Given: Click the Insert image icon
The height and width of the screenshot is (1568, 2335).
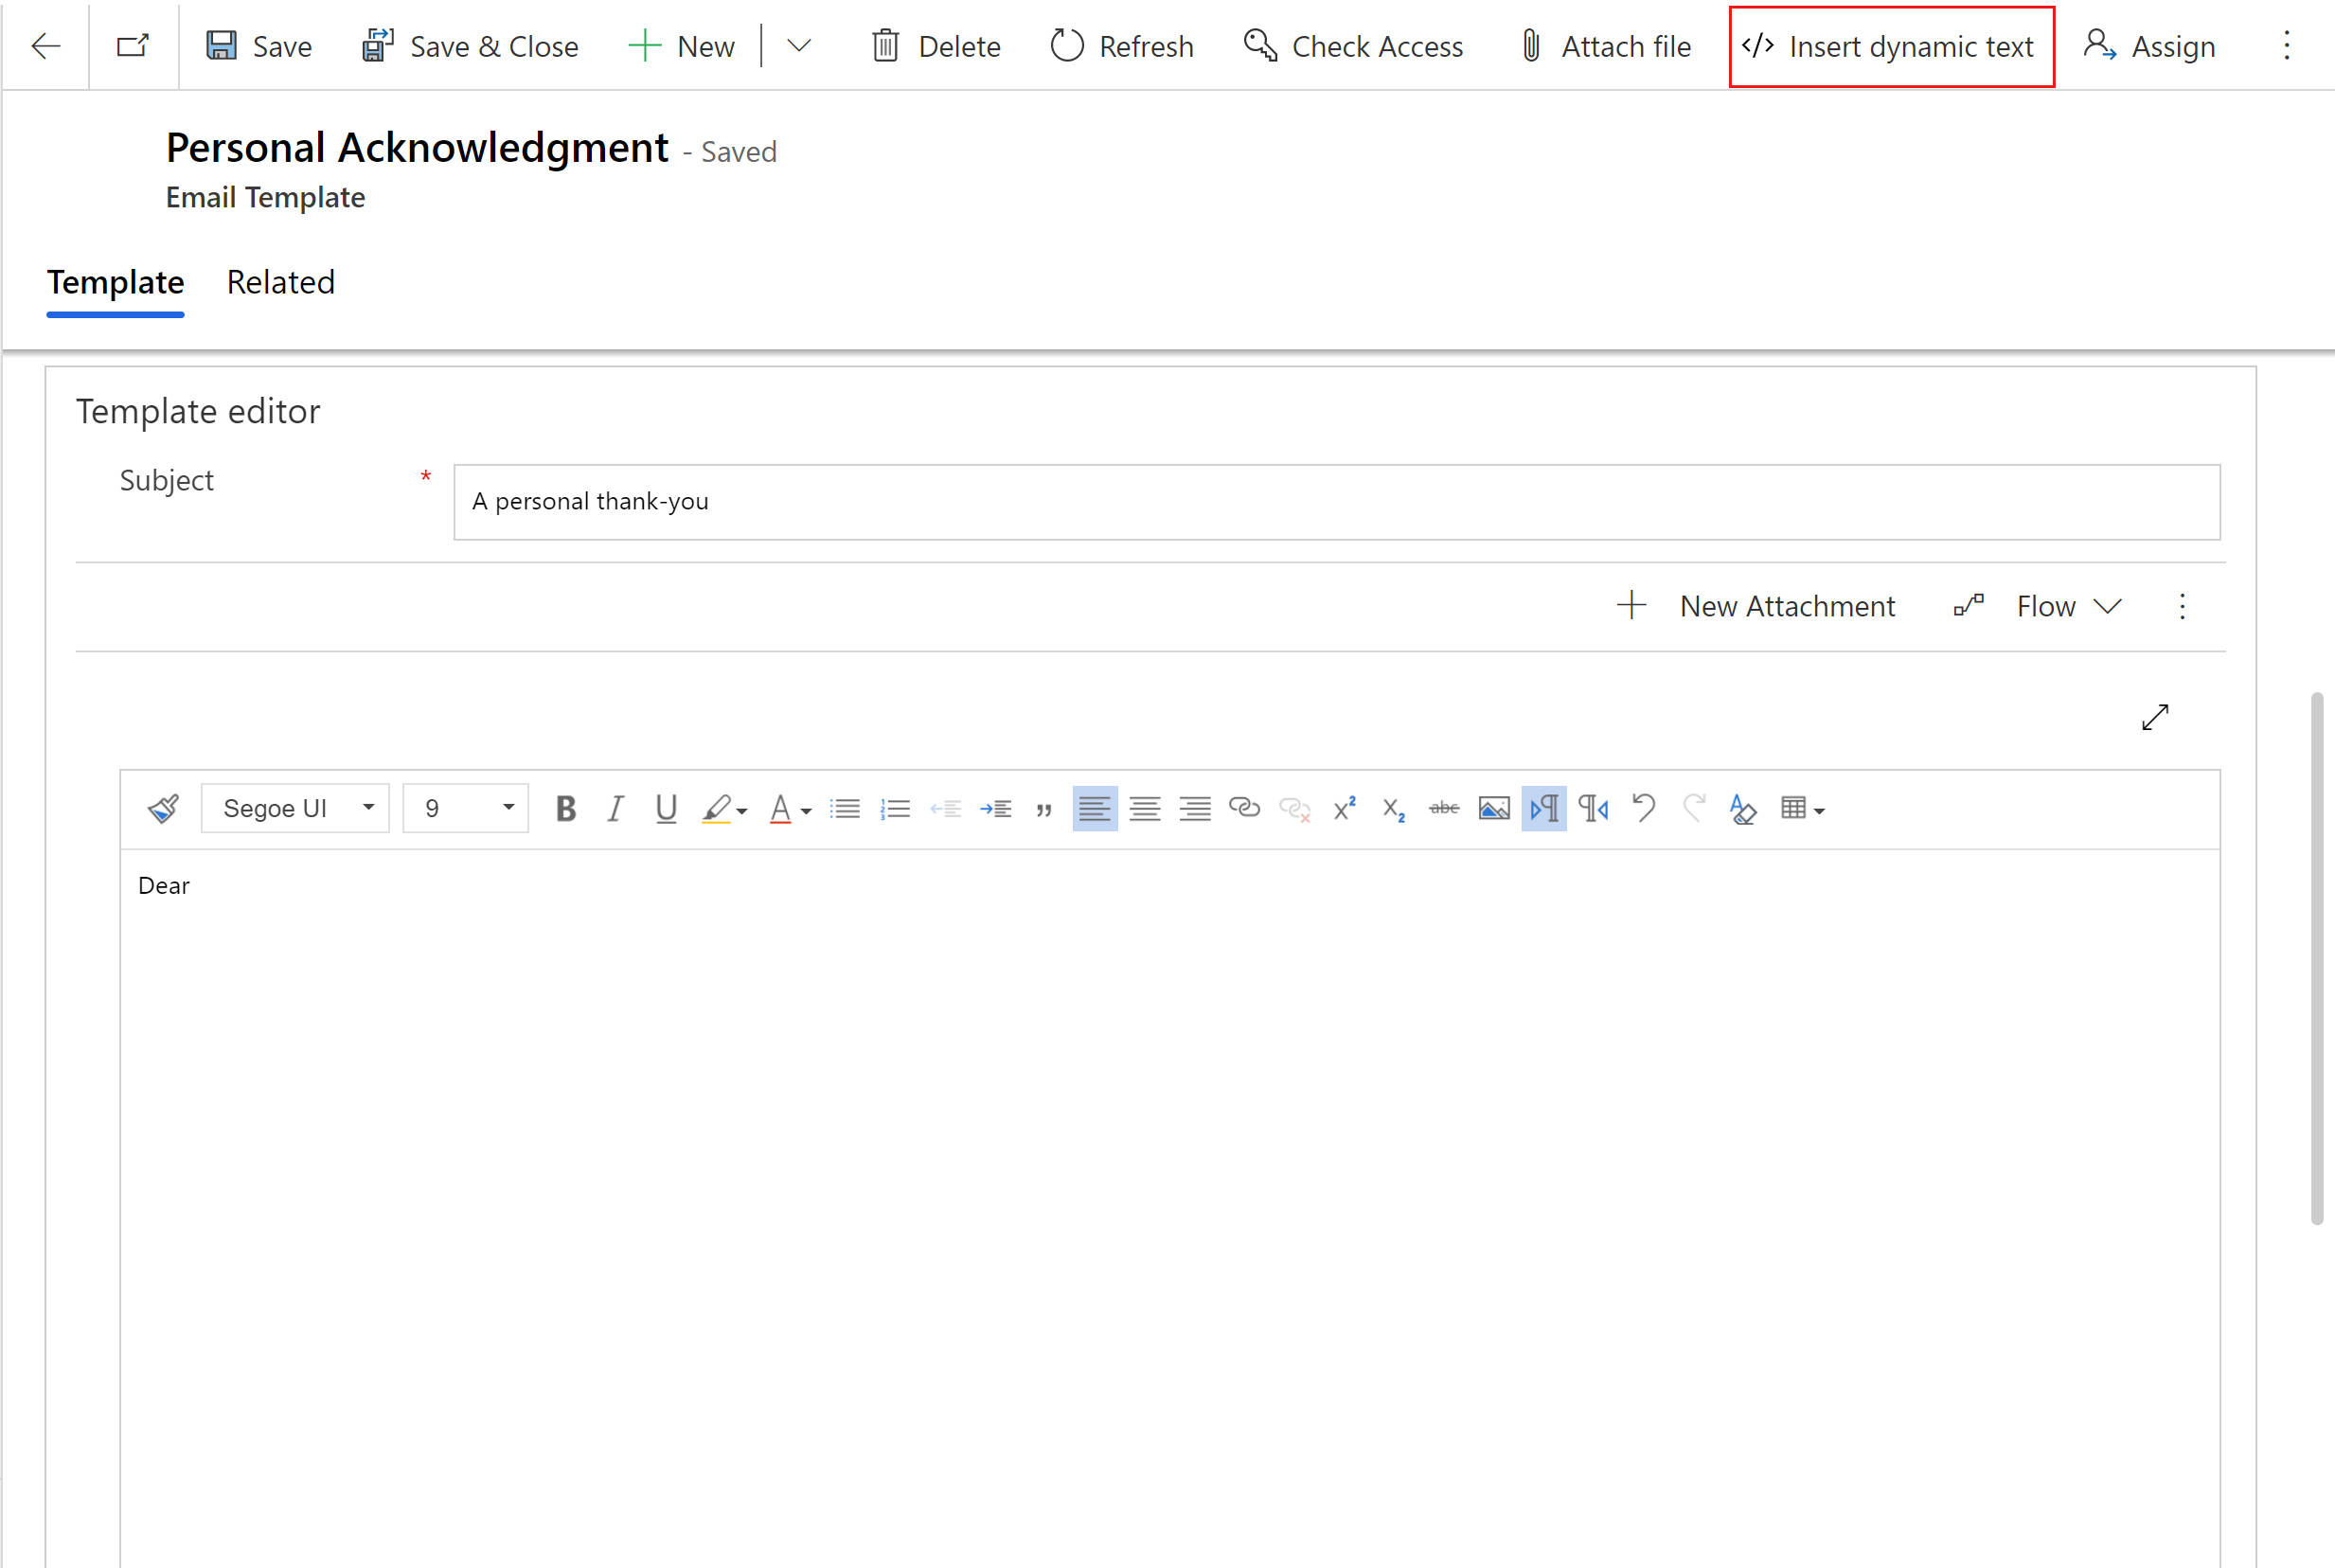Looking at the screenshot, I should point(1494,809).
